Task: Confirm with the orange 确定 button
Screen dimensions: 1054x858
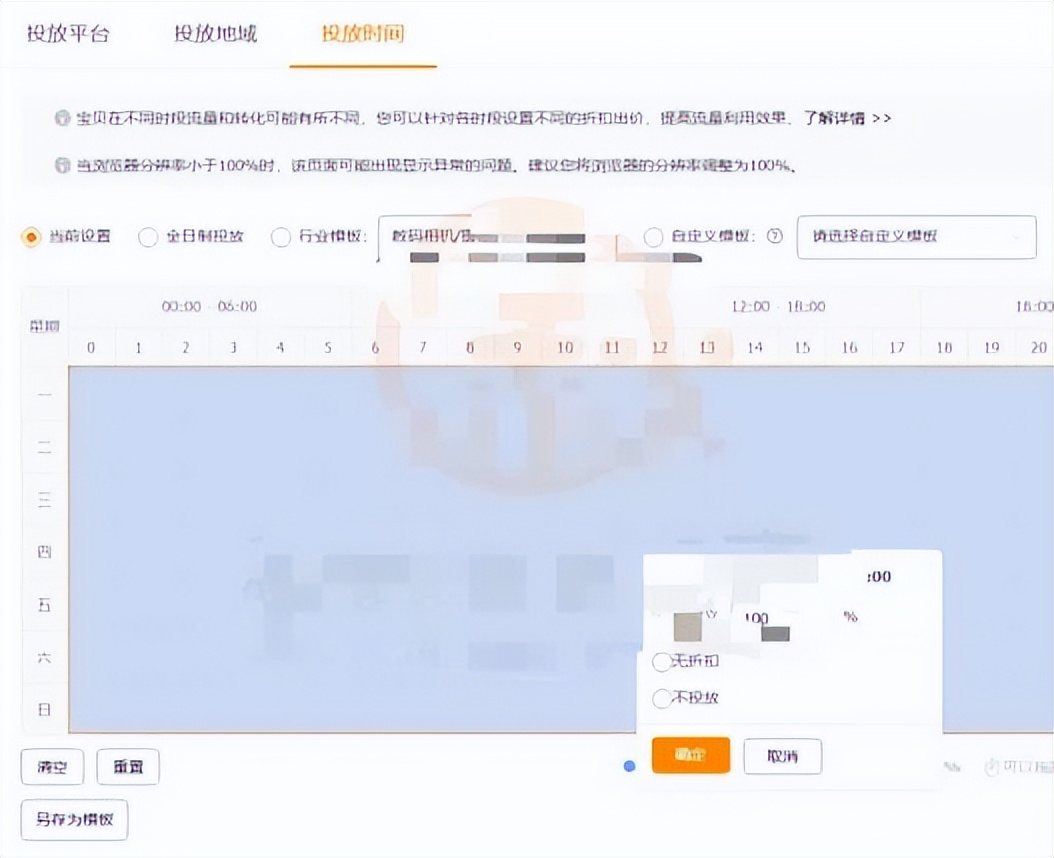Action: click(691, 756)
